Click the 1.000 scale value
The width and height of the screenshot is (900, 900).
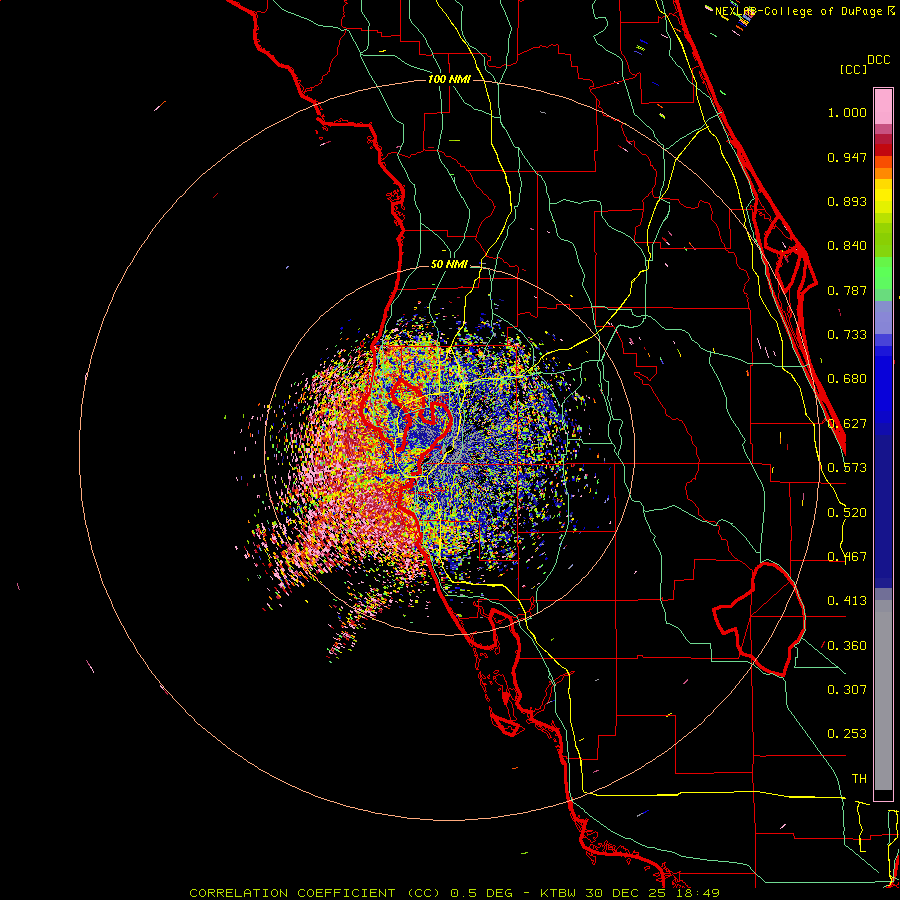pyautogui.click(x=847, y=112)
